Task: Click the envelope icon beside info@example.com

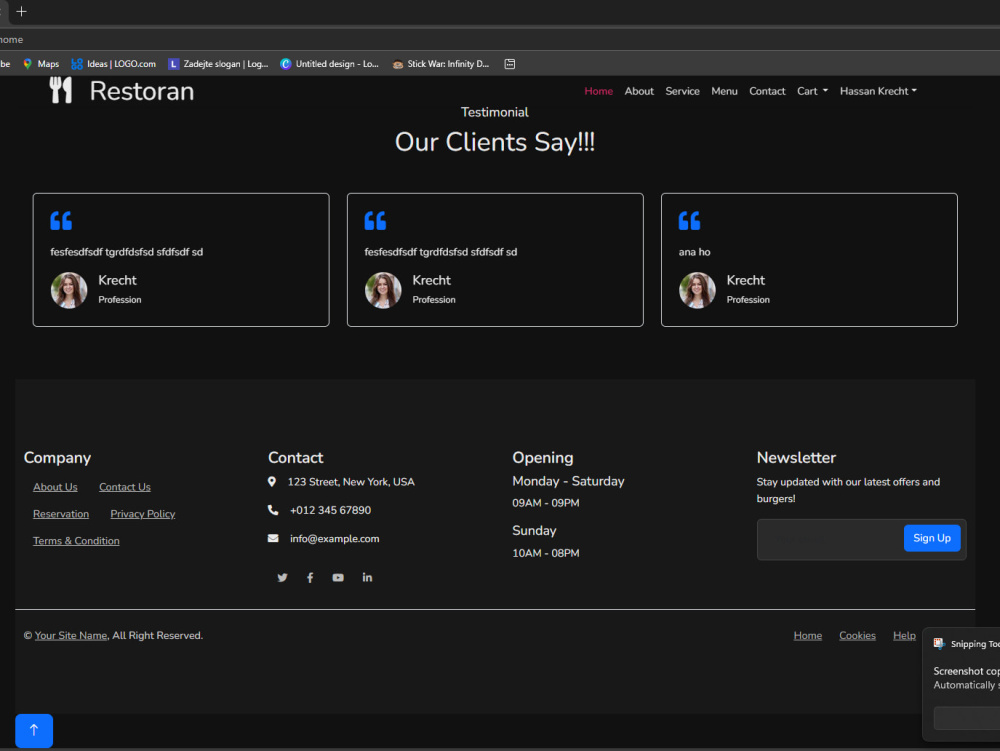Action: 273,538
